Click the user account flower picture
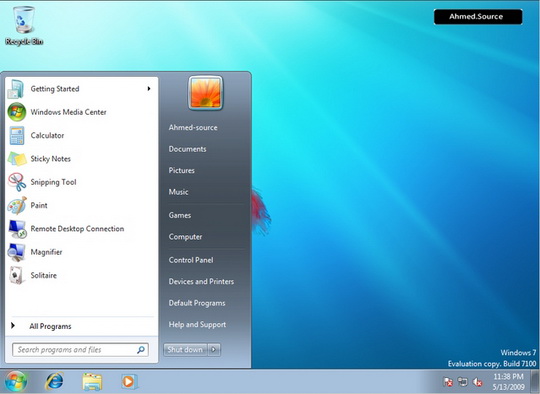This screenshot has height=394, width=540. click(x=206, y=93)
